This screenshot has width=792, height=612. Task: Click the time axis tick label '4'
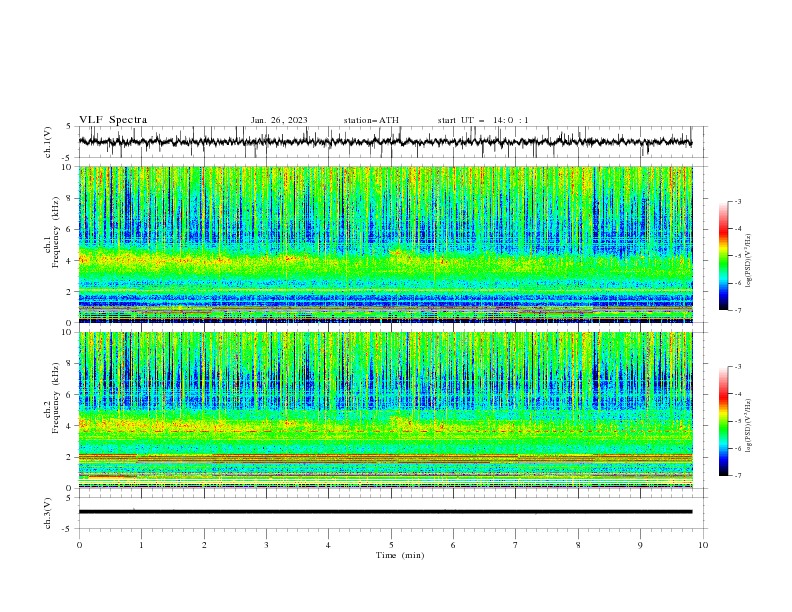coord(328,545)
